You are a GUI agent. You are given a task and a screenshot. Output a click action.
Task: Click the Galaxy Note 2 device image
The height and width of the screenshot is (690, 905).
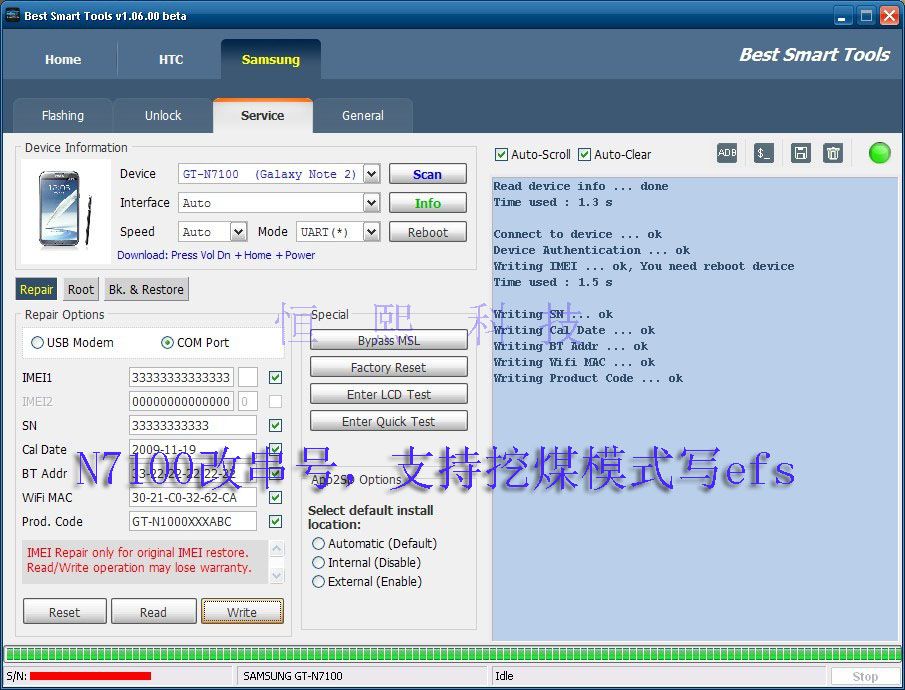pos(64,209)
